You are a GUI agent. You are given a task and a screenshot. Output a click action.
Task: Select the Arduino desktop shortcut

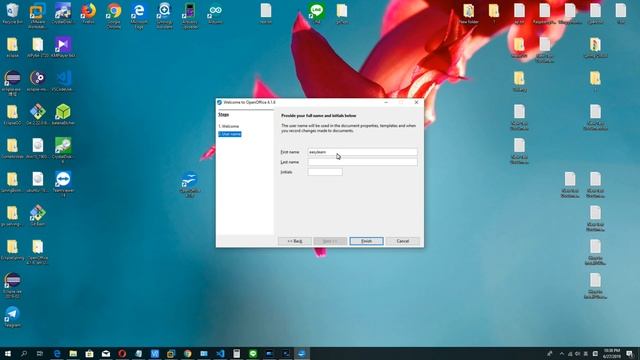215,13
